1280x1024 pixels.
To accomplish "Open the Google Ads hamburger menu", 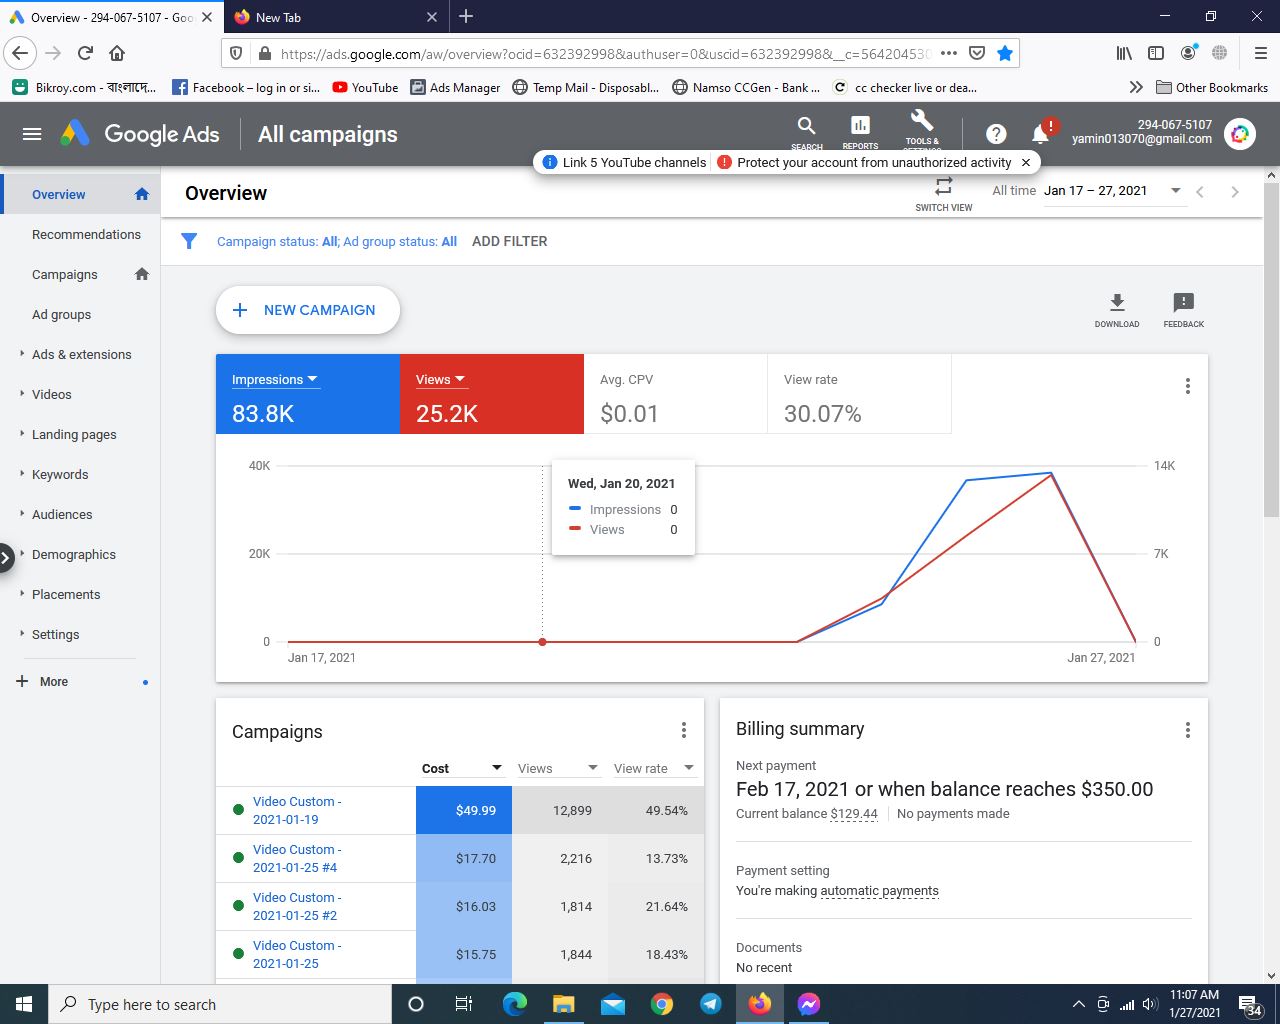I will pos(32,134).
